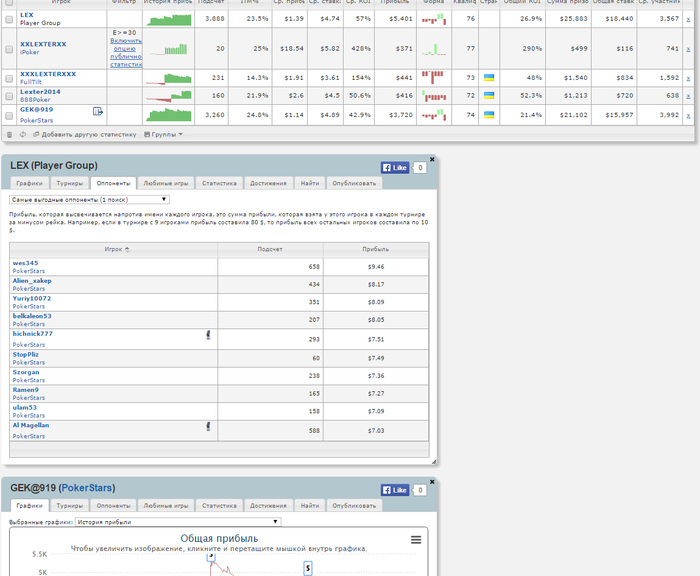This screenshot has height=576, width=700.
Task: Open Самые выгодные оппоненты select box
Action: click(89, 200)
